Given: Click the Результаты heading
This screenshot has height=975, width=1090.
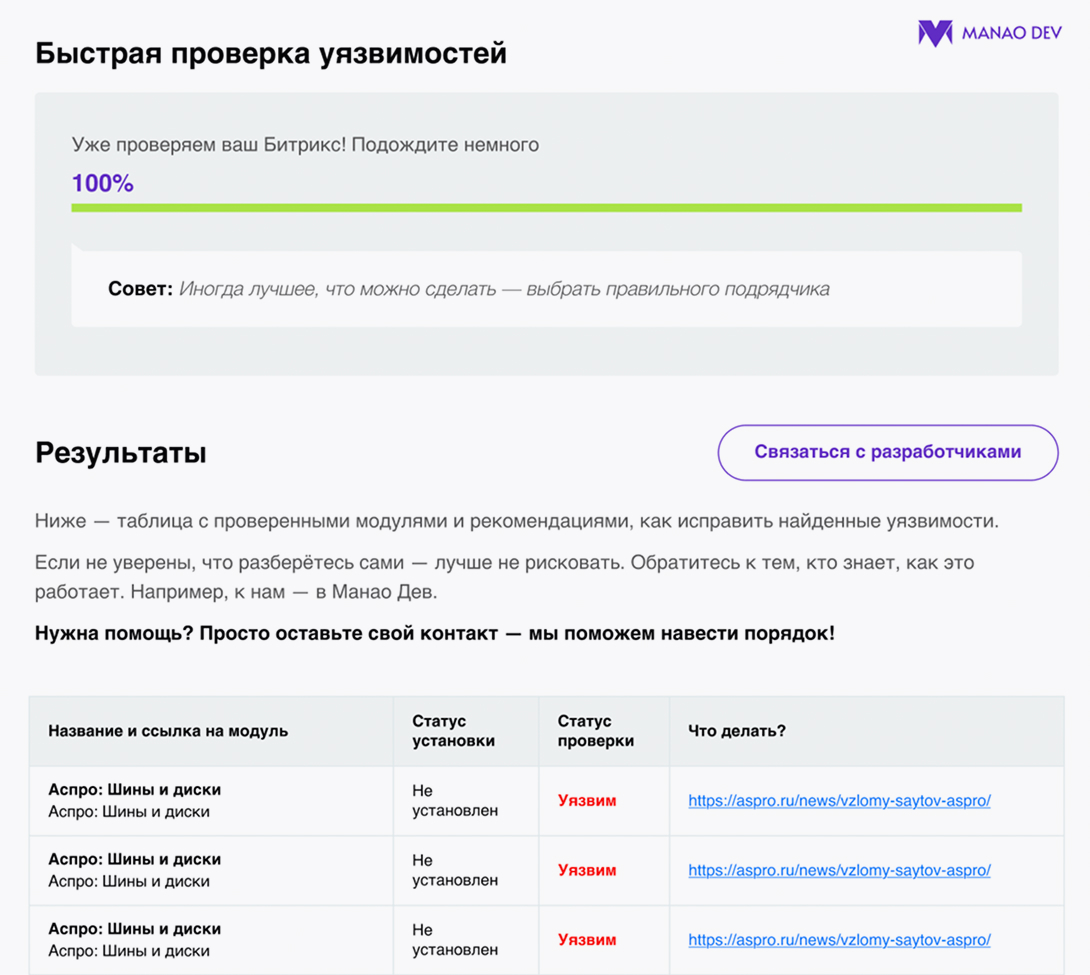Looking at the screenshot, I should [x=120, y=452].
